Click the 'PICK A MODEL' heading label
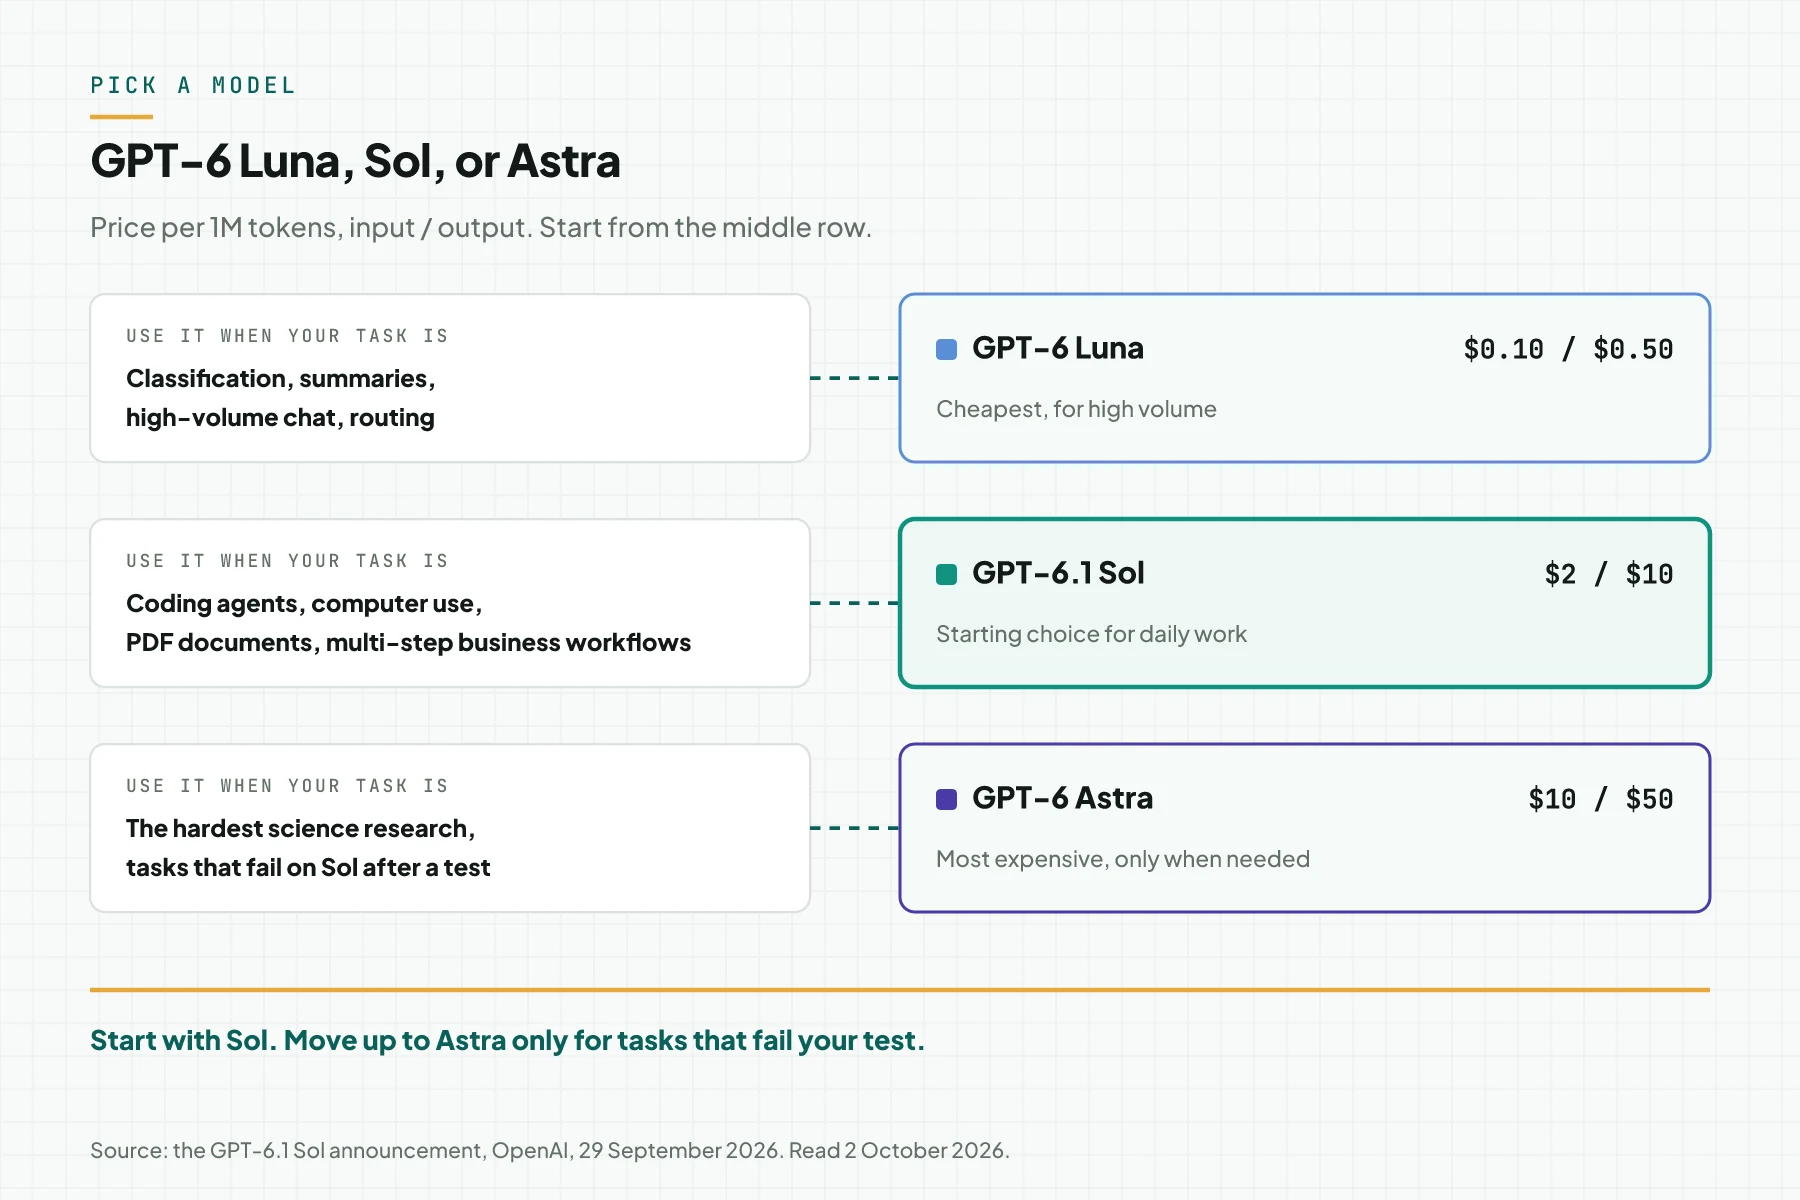The image size is (1800, 1200). click(x=193, y=86)
